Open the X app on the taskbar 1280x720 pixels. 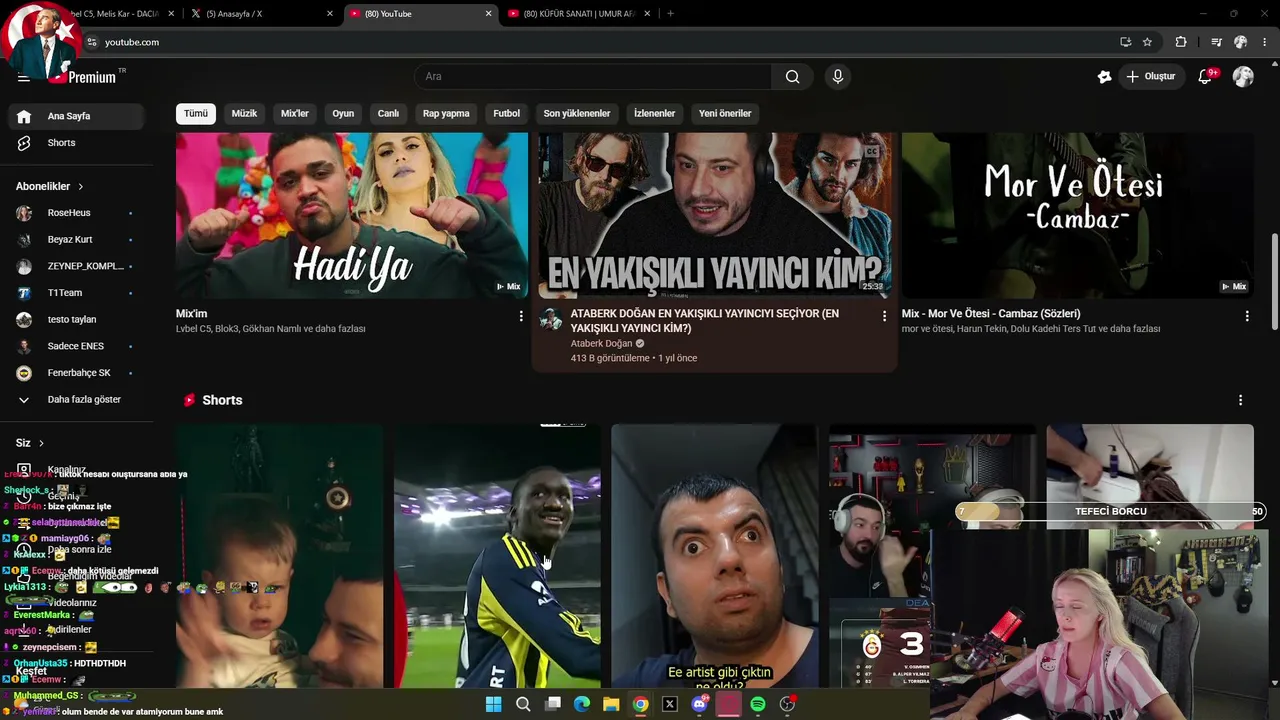[670, 705]
